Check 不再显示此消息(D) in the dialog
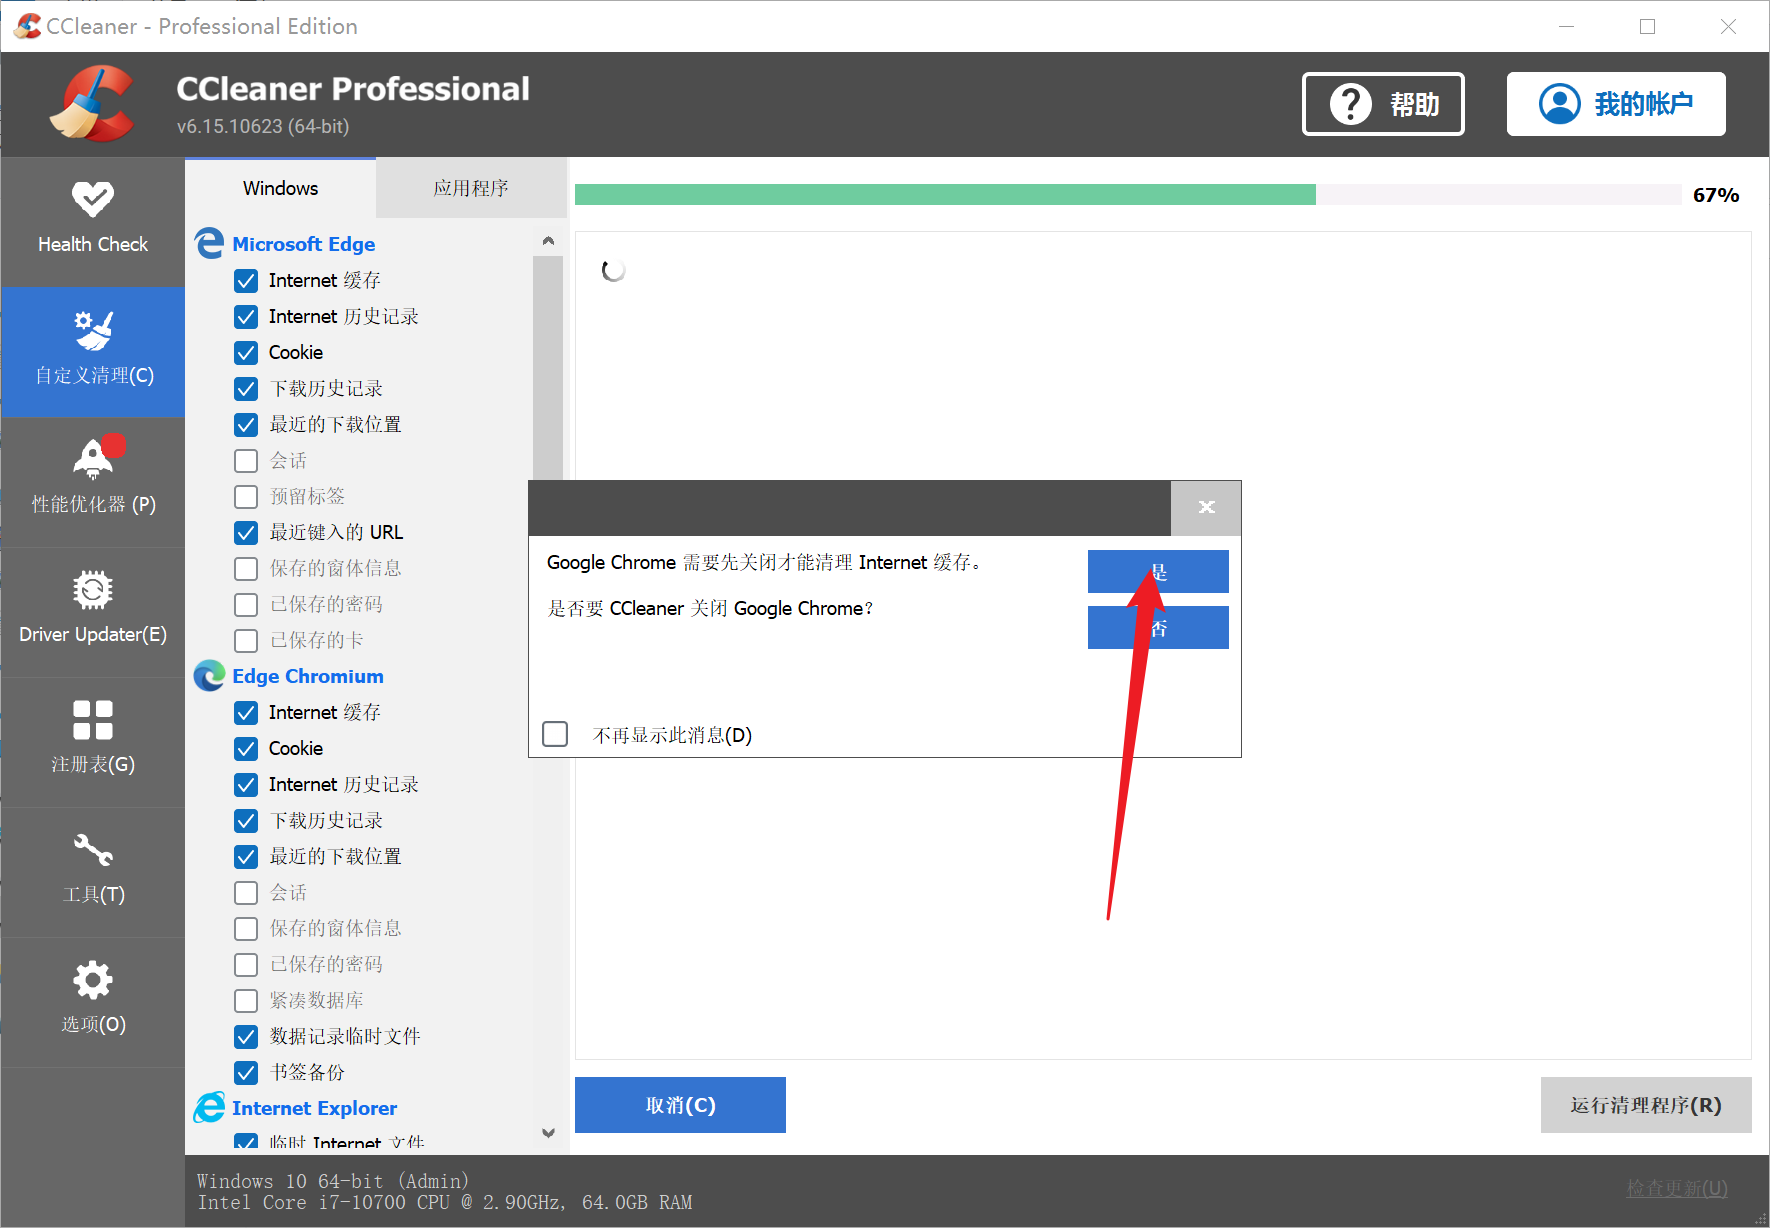 coord(555,734)
